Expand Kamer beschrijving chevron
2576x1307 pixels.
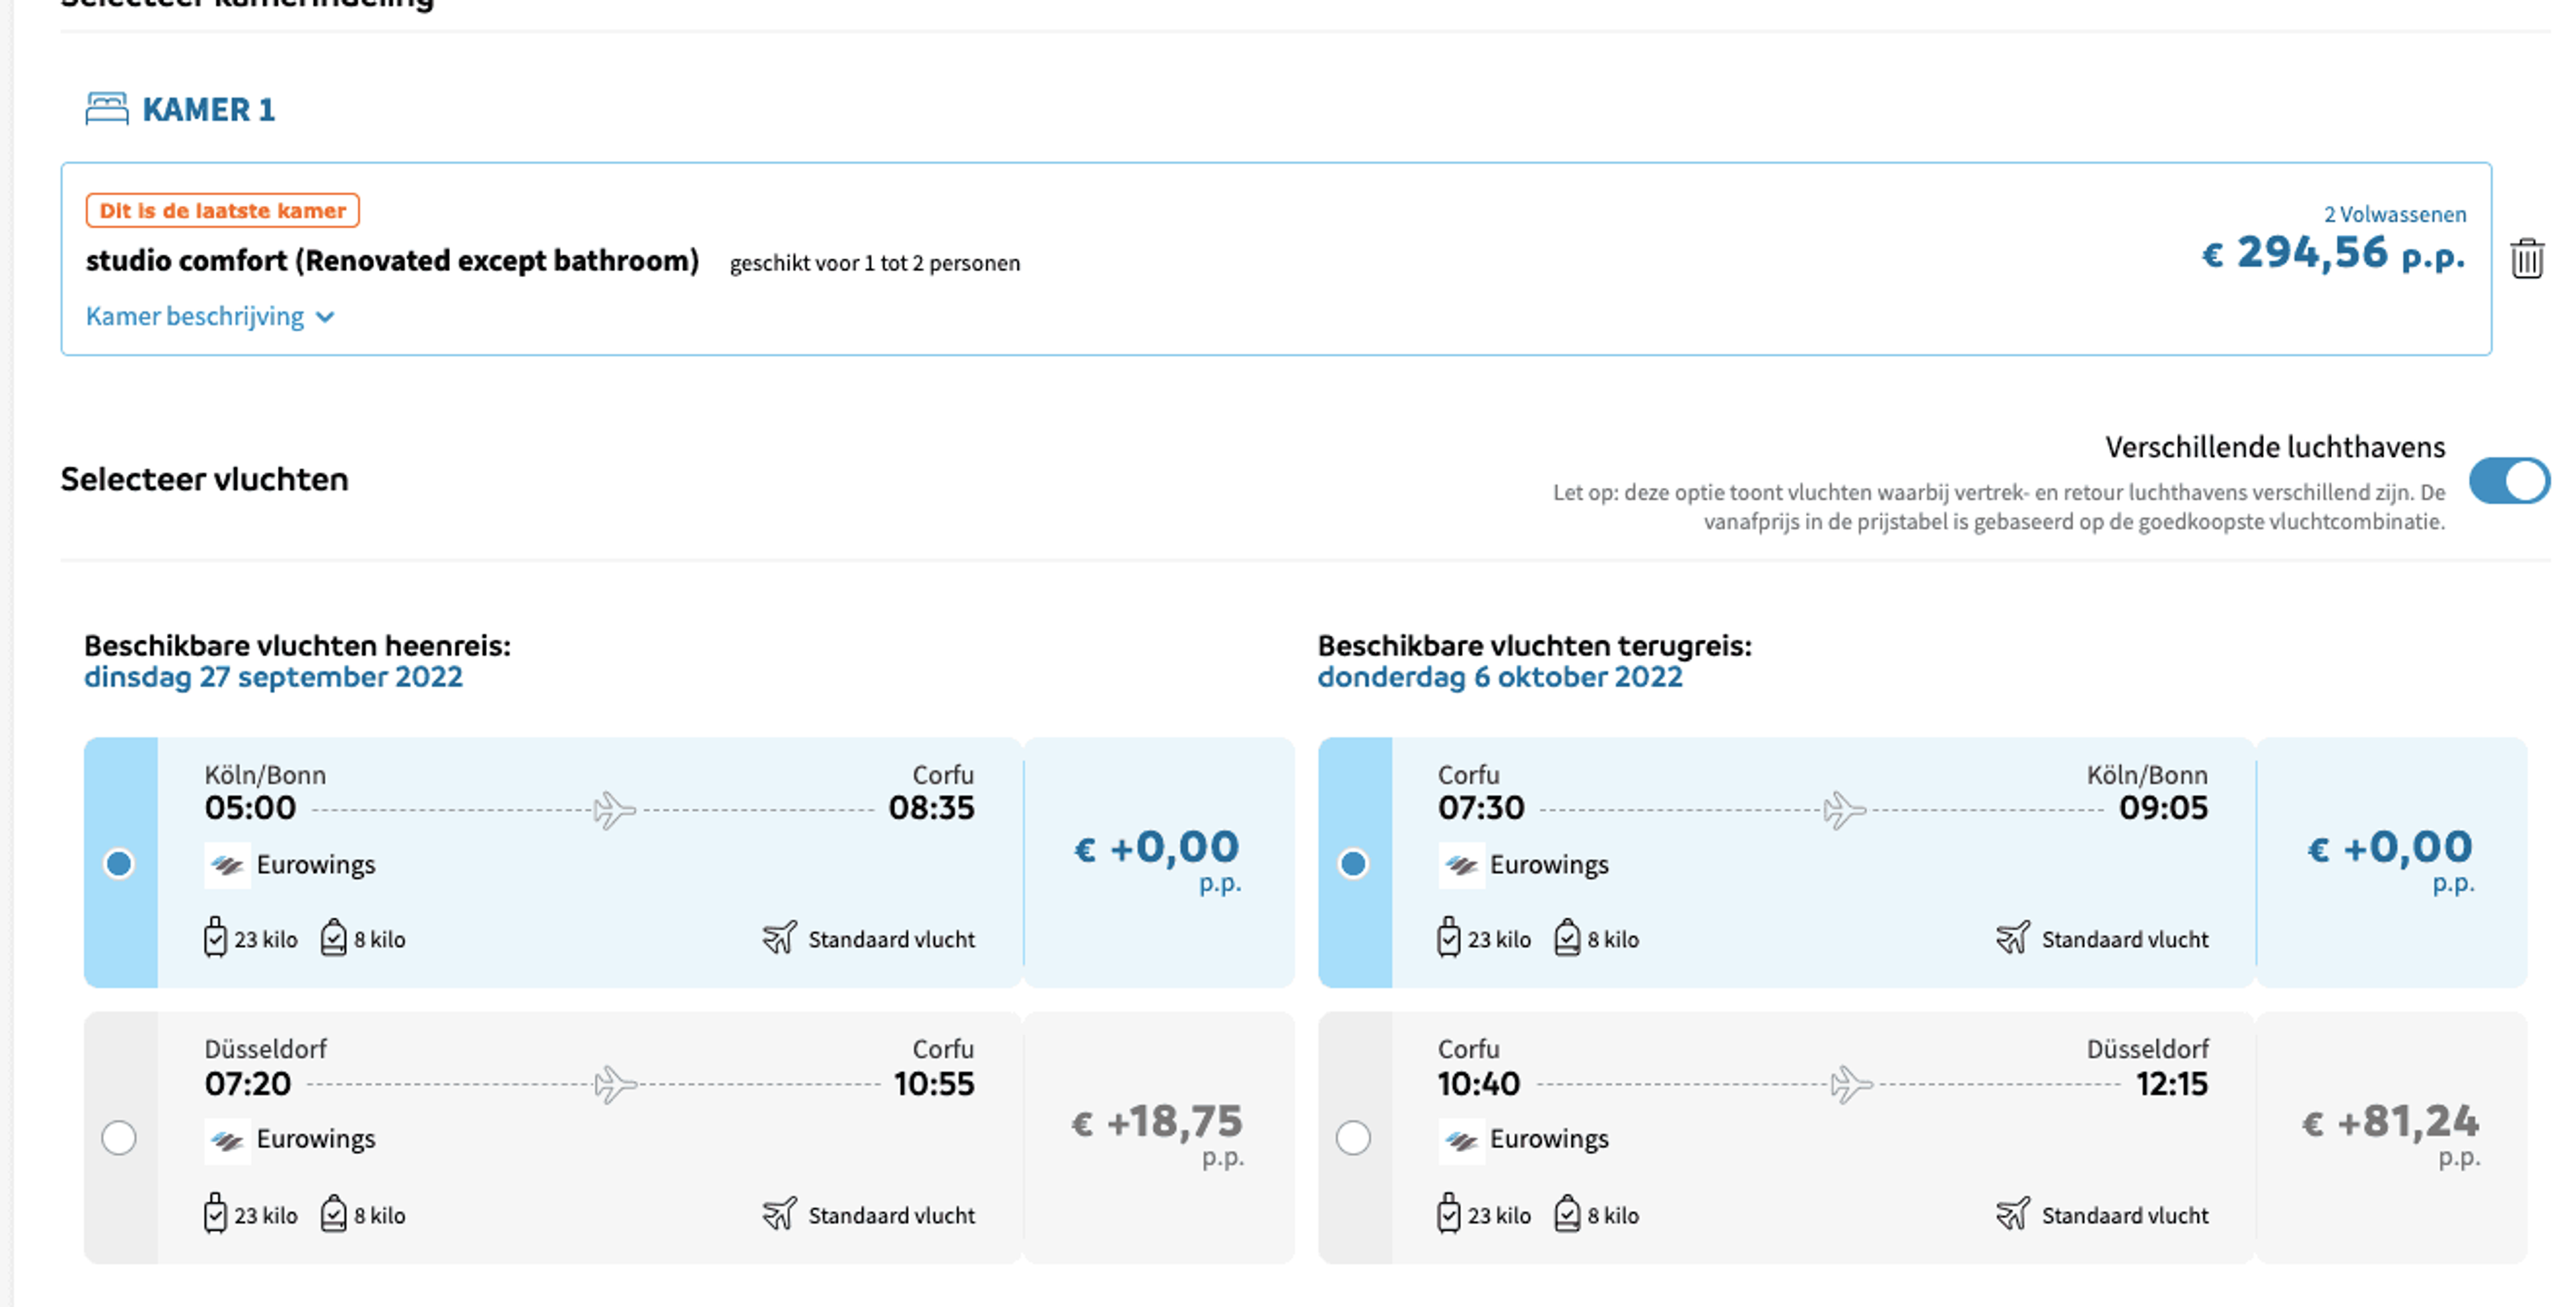(x=325, y=318)
